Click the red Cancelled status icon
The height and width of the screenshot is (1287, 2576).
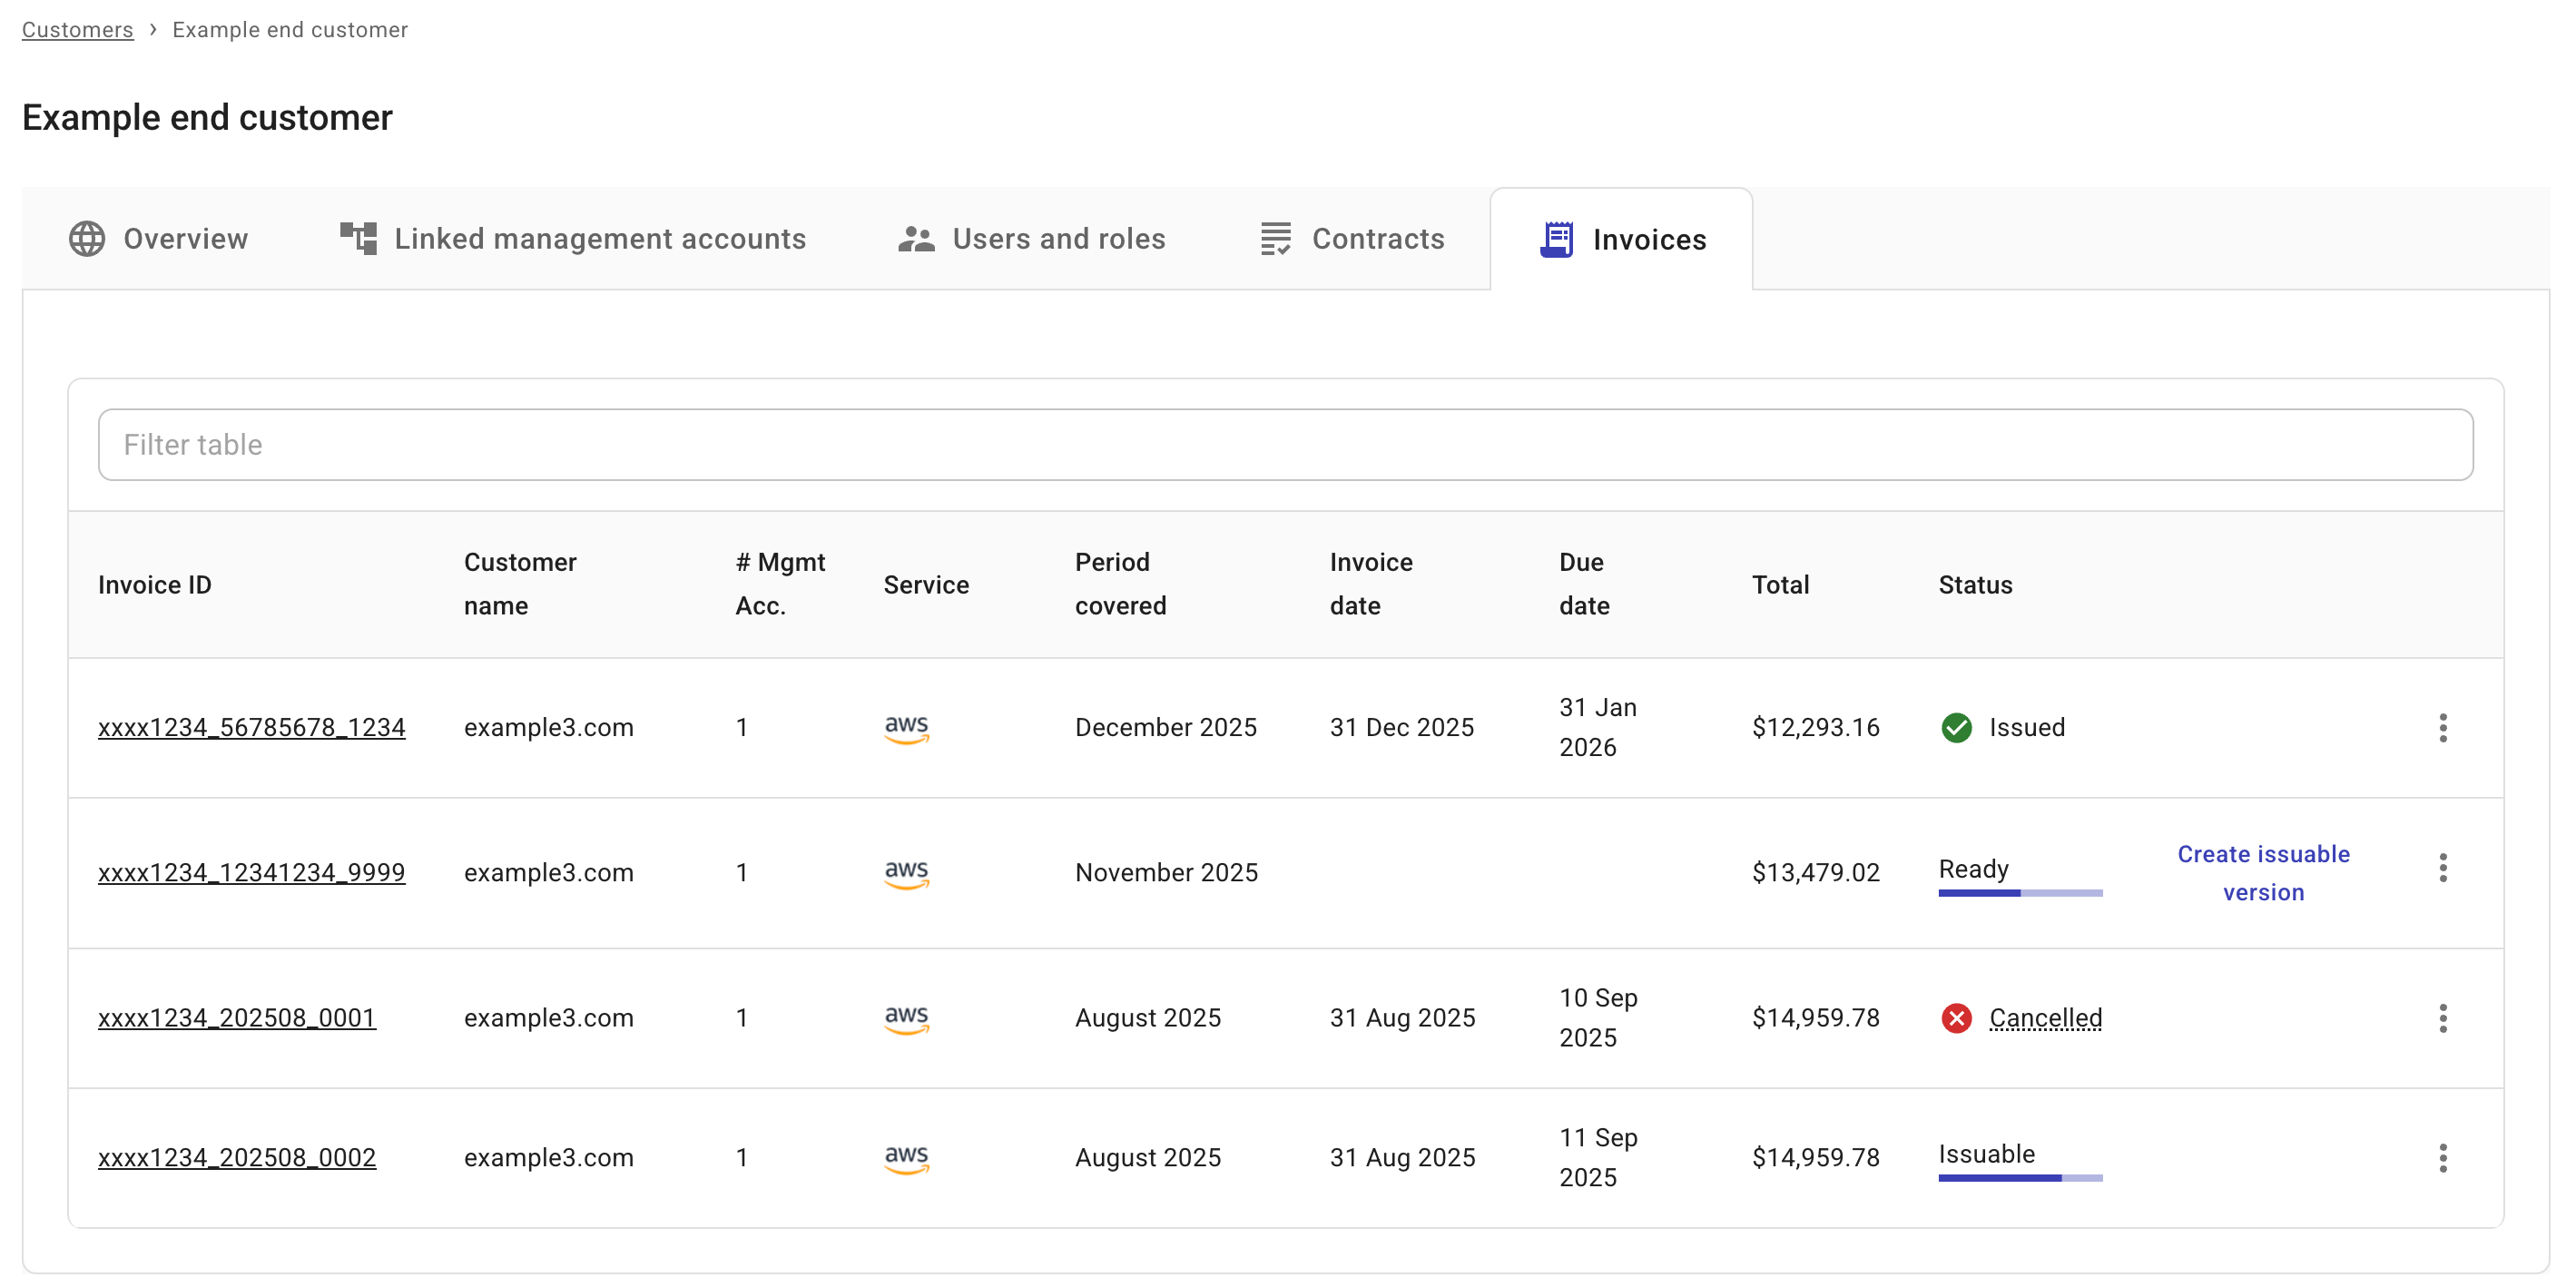pyautogui.click(x=1955, y=1018)
